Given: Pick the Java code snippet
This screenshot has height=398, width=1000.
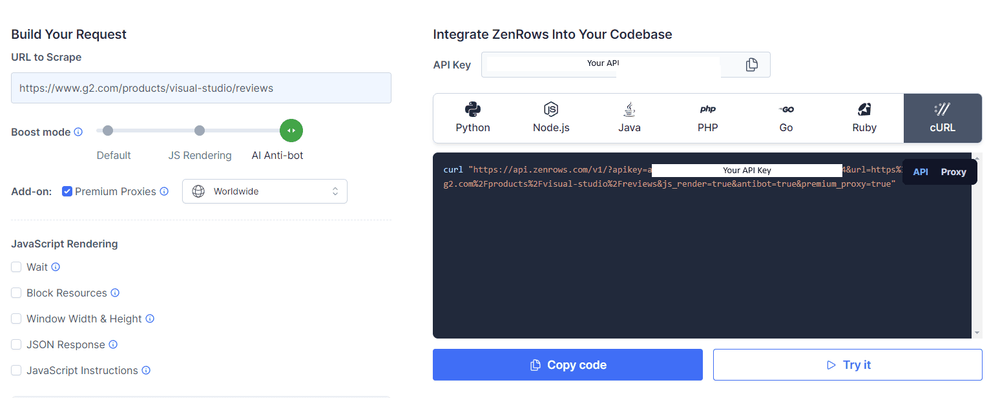Looking at the screenshot, I should (629, 118).
